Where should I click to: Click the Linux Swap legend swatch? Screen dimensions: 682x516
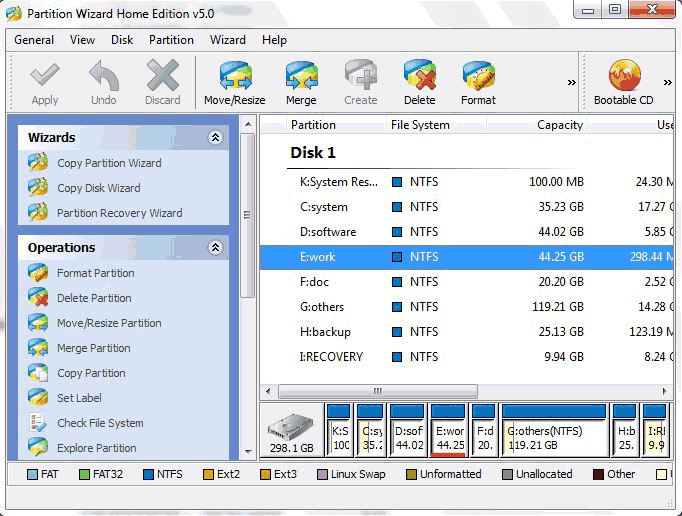click(322, 475)
